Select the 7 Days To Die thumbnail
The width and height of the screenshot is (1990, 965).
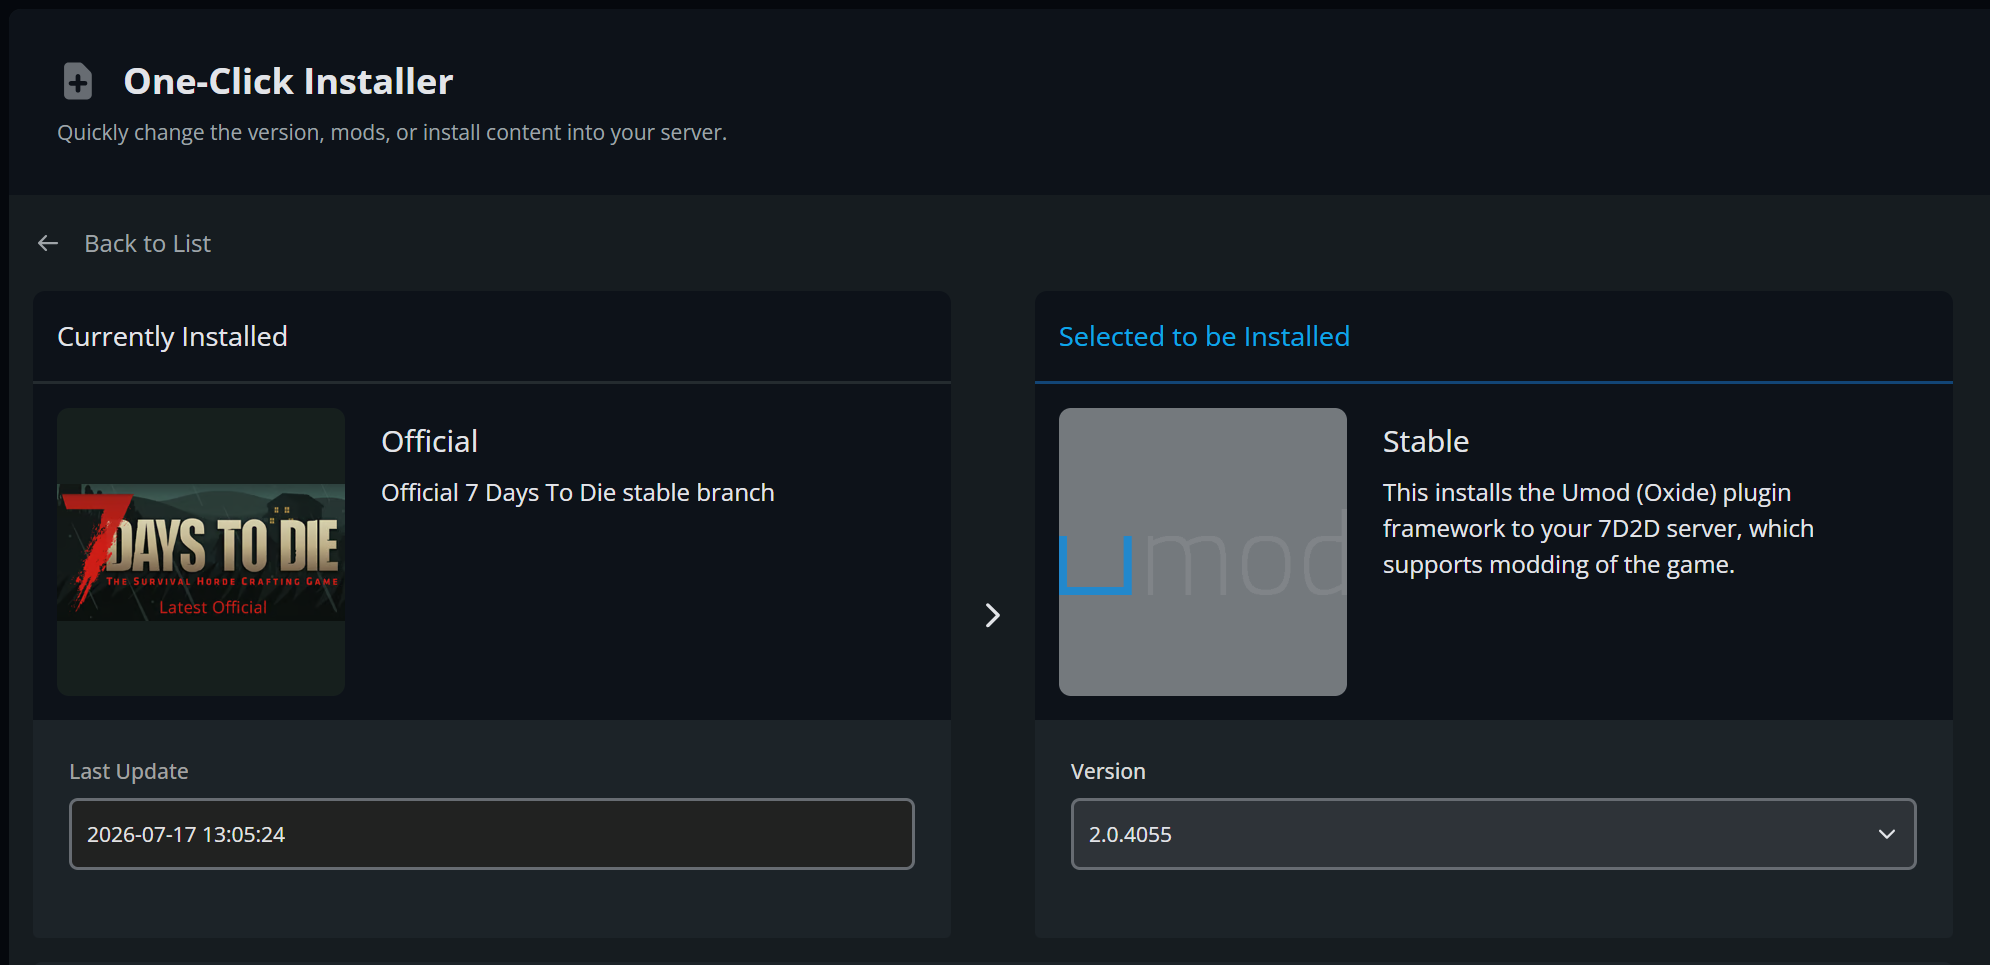click(201, 552)
